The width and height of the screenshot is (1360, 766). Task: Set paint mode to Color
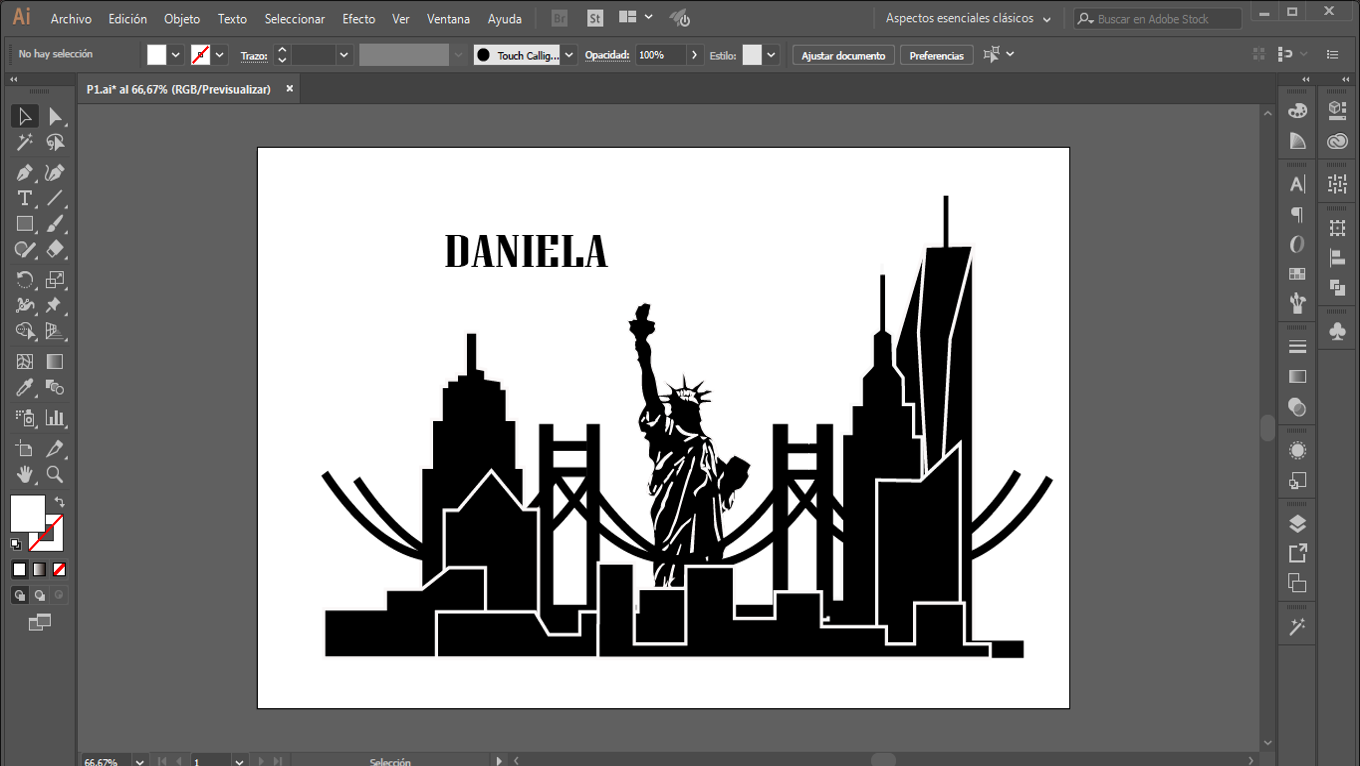19,569
